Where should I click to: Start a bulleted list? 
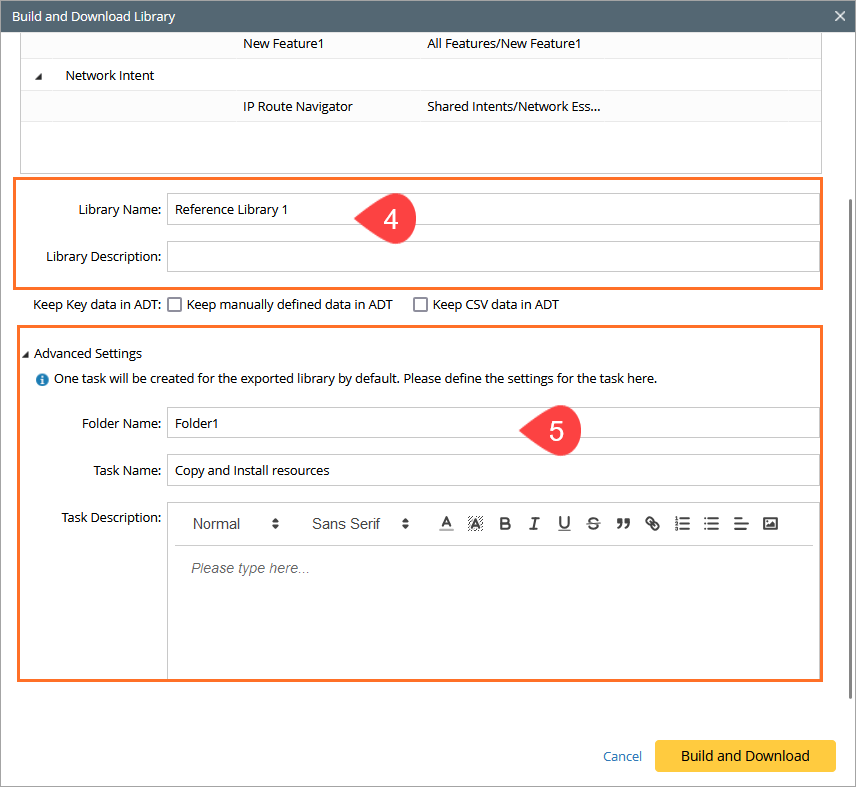711,524
